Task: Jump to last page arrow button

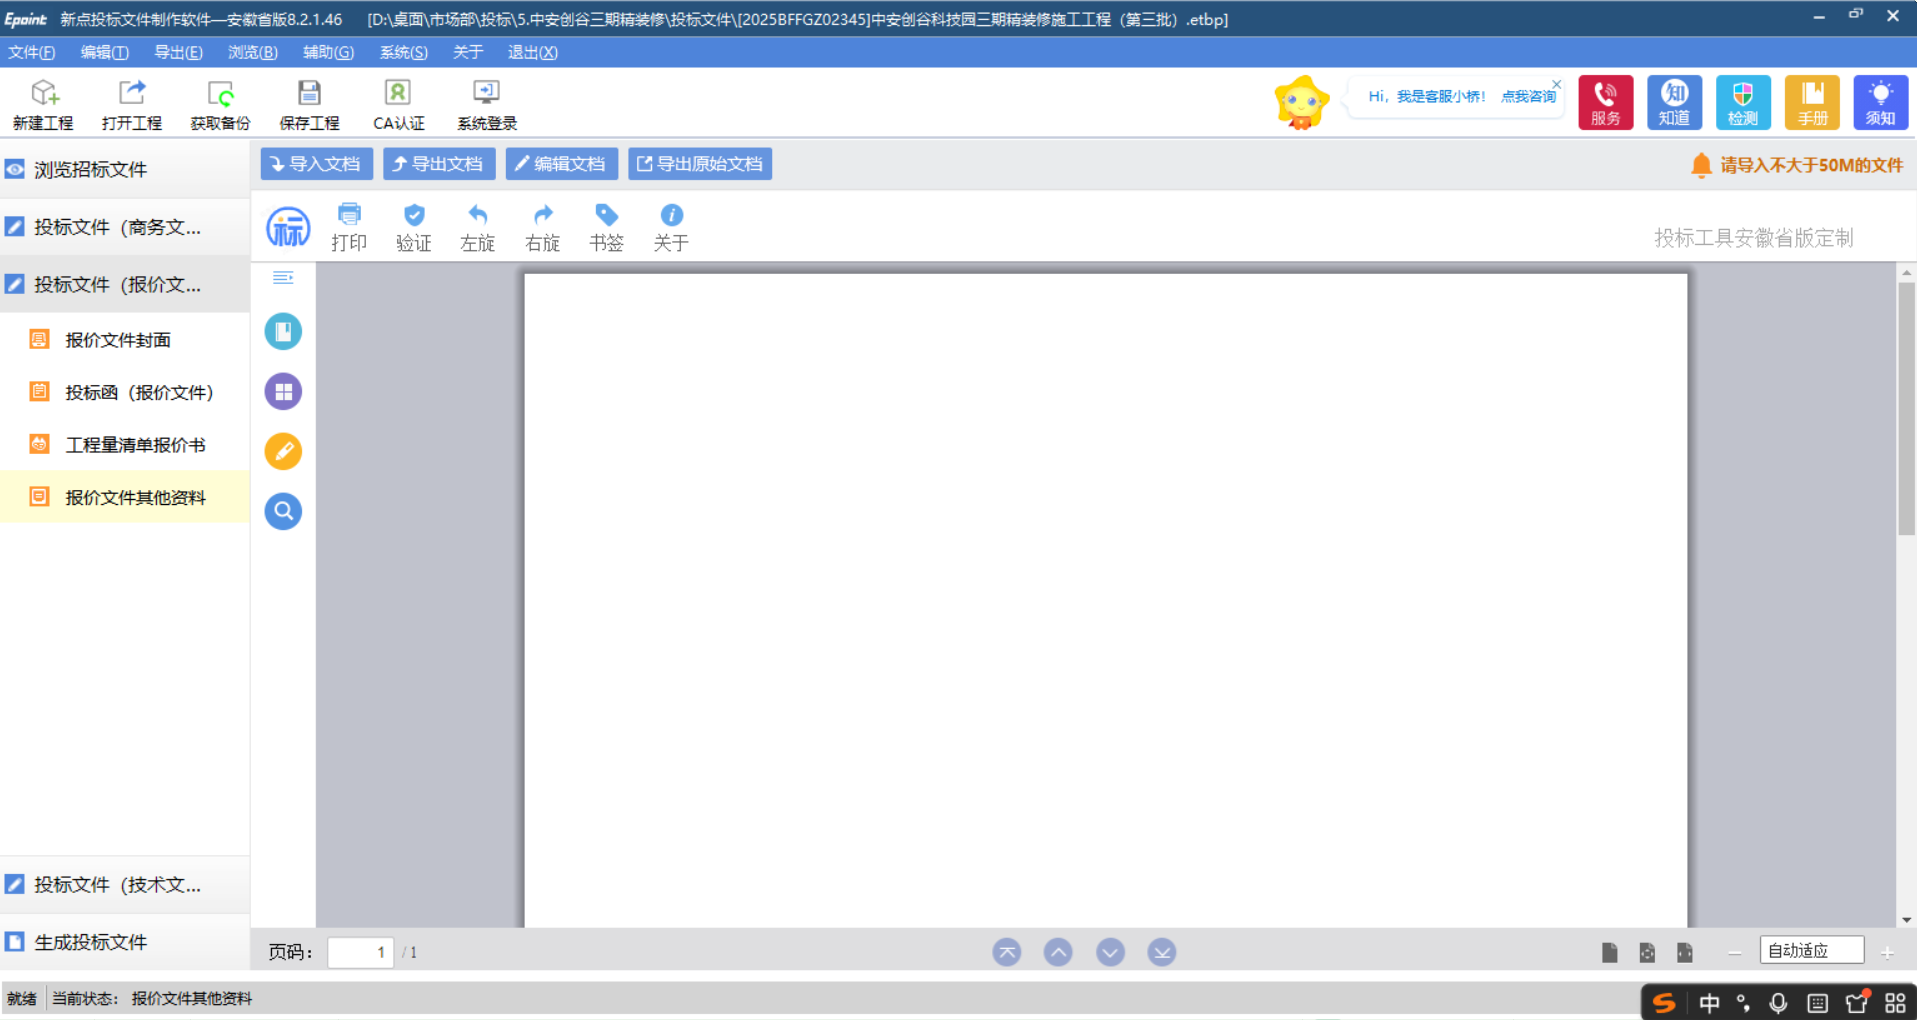Action: coord(1161,952)
